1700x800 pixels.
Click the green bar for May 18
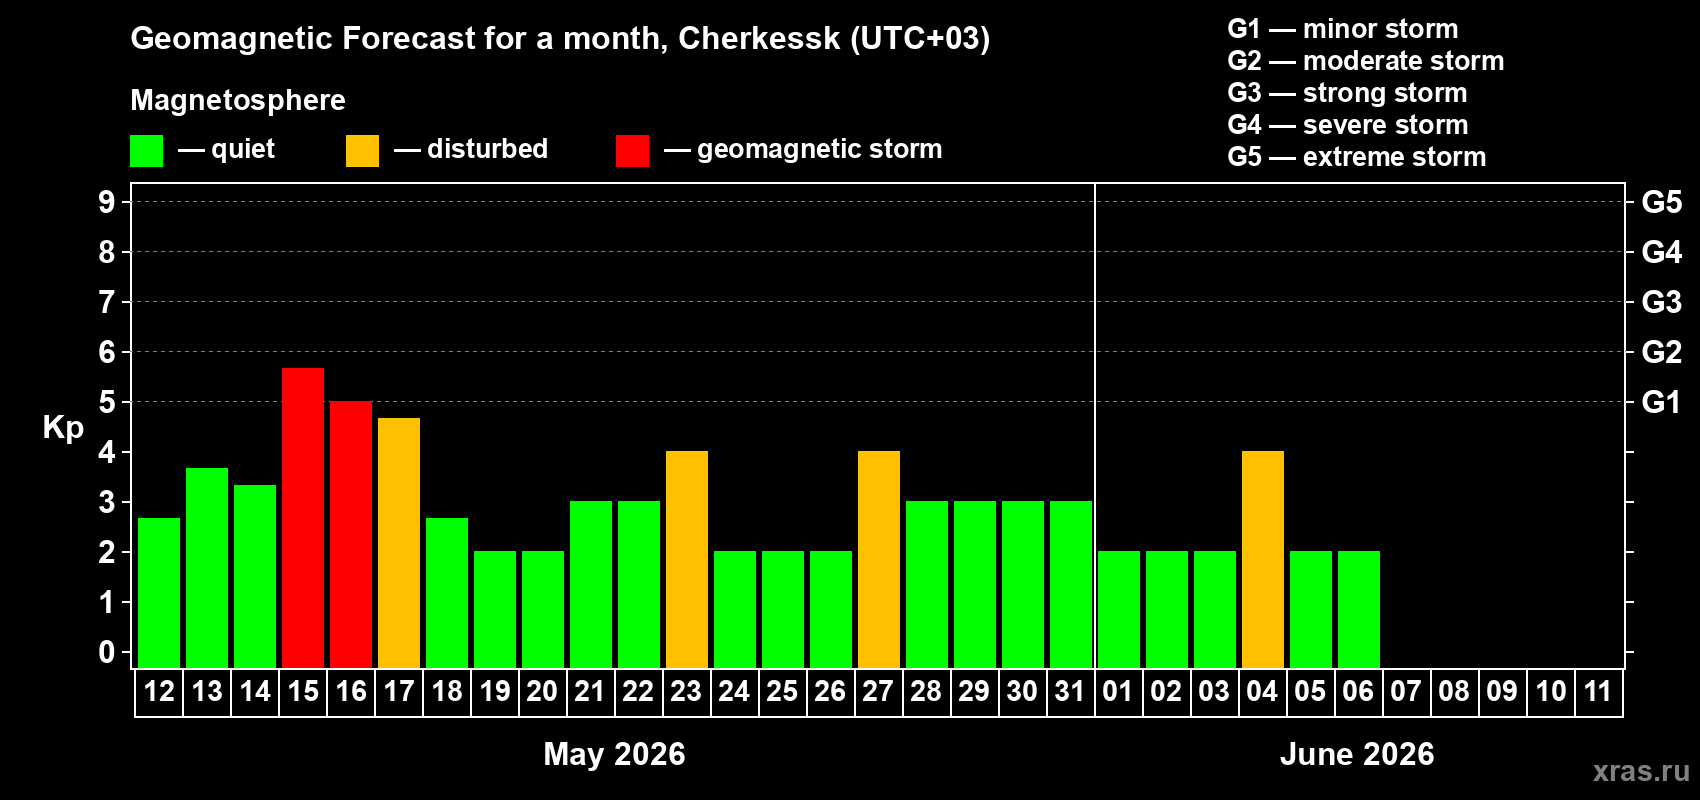[x=447, y=593]
